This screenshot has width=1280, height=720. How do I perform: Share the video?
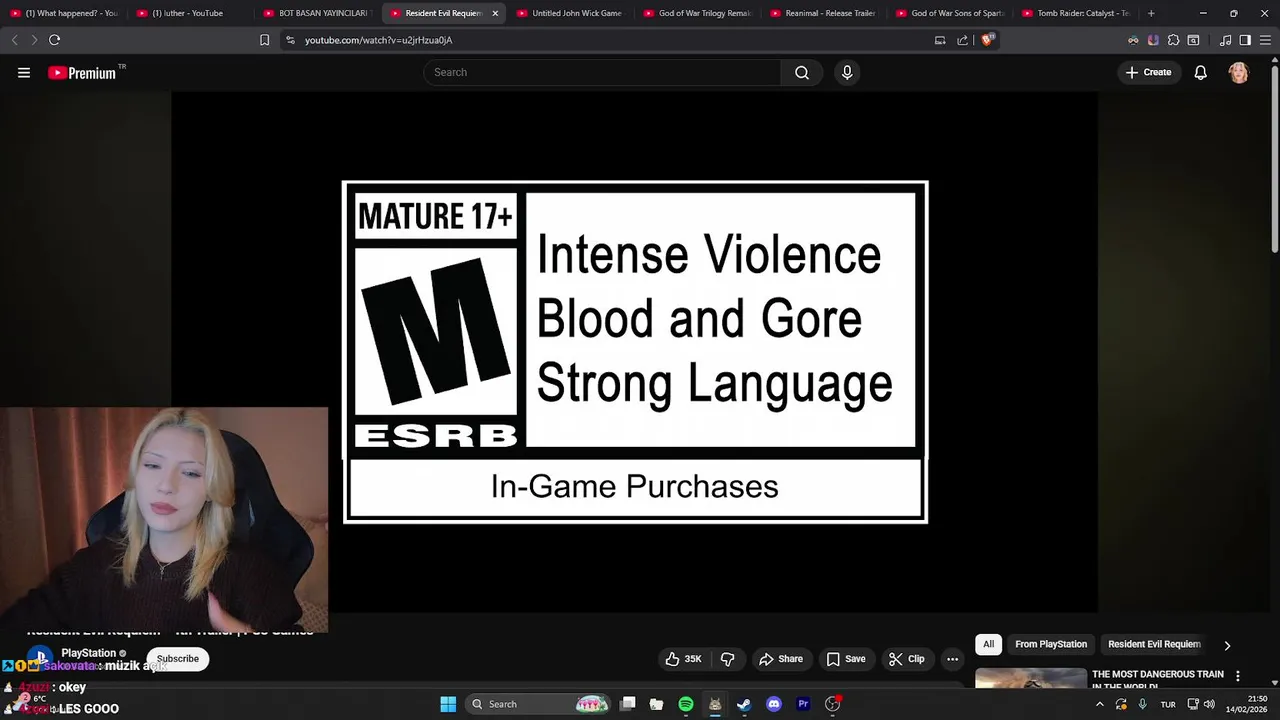coord(780,659)
